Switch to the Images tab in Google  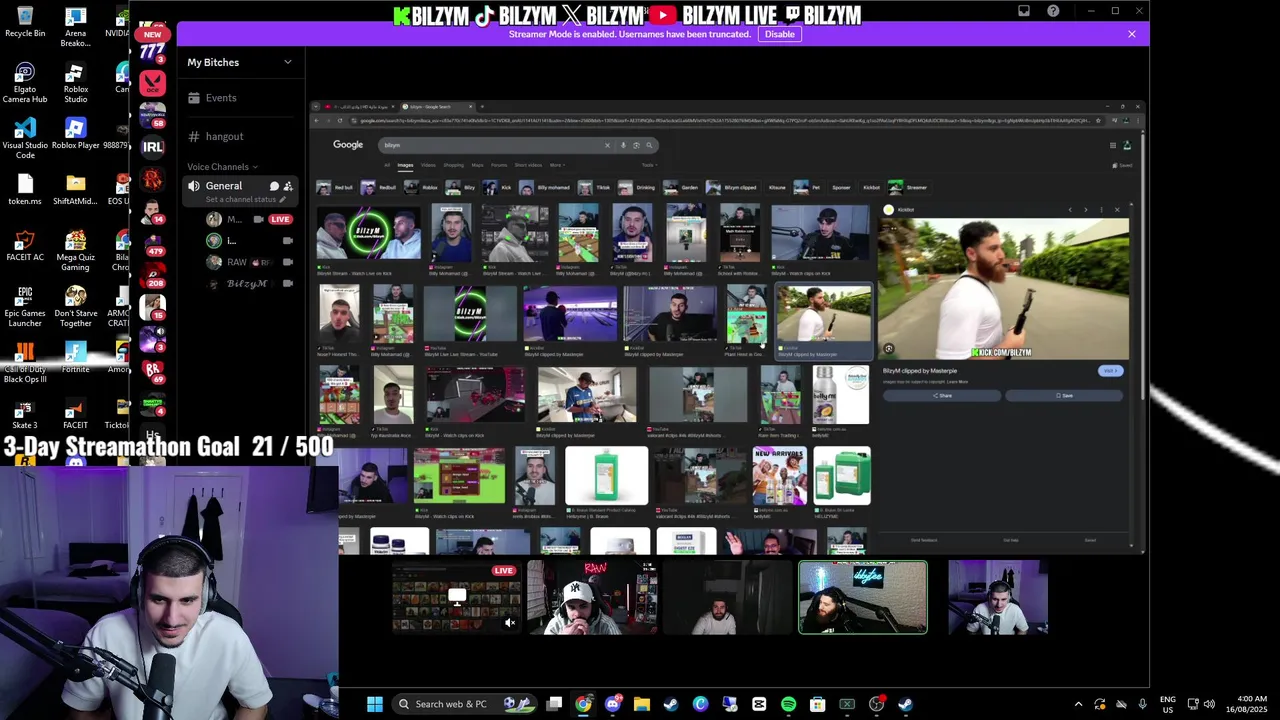point(406,165)
